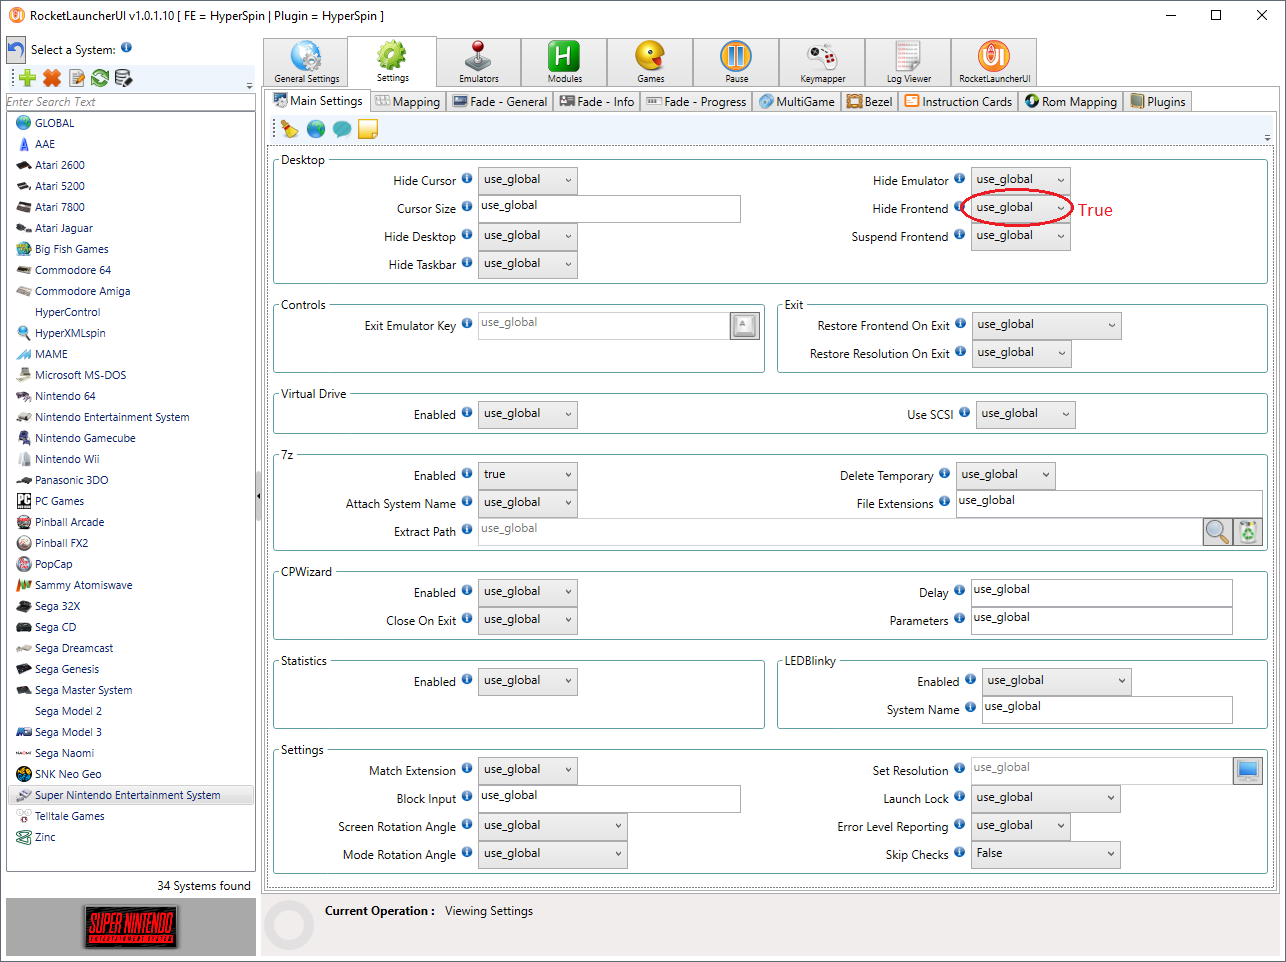This screenshot has width=1286, height=962.
Task: Click the database edit icon
Action: click(x=123, y=78)
